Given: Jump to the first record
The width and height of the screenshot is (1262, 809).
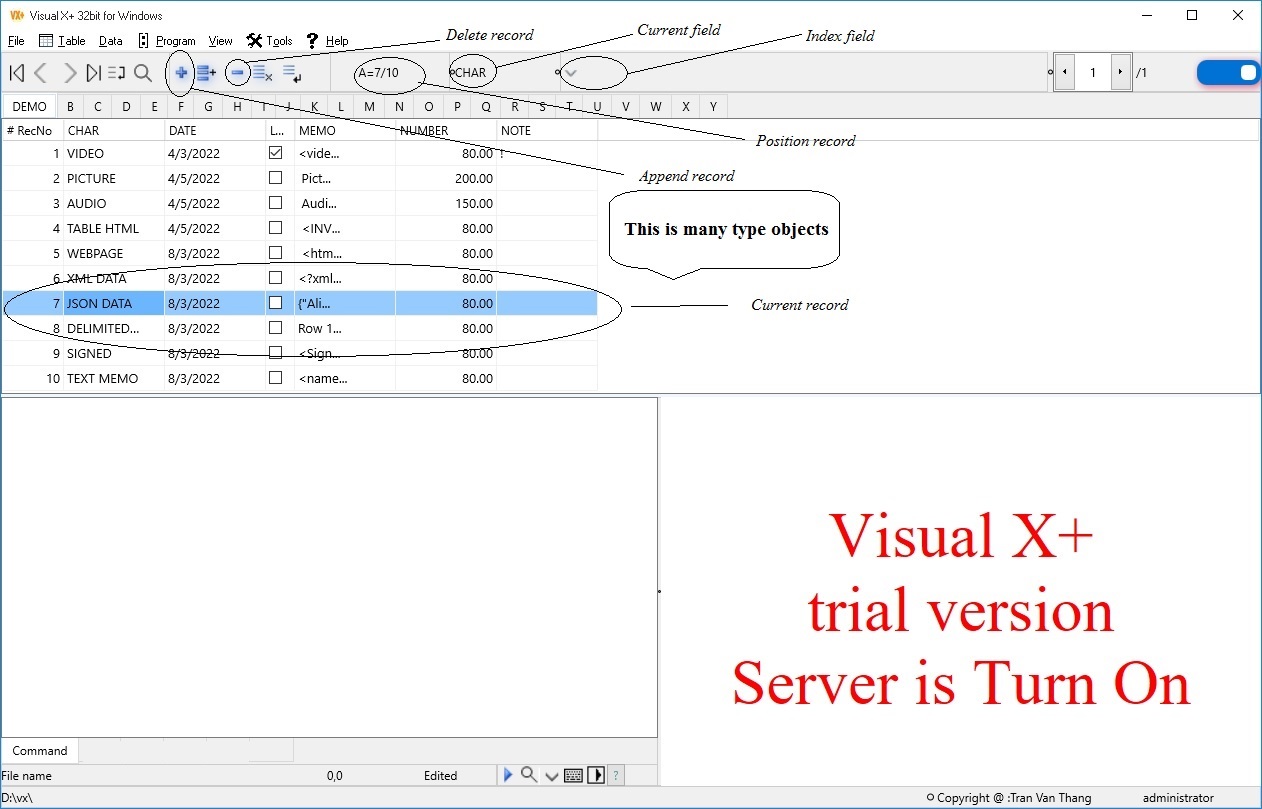Looking at the screenshot, I should [x=17, y=72].
